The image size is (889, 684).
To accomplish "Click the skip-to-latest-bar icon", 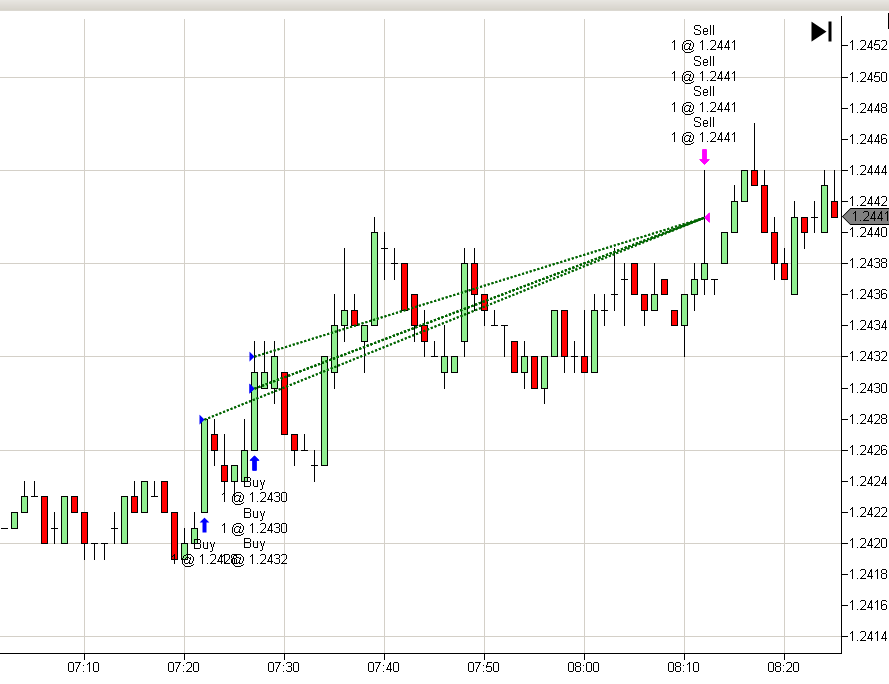I will click(x=821, y=32).
